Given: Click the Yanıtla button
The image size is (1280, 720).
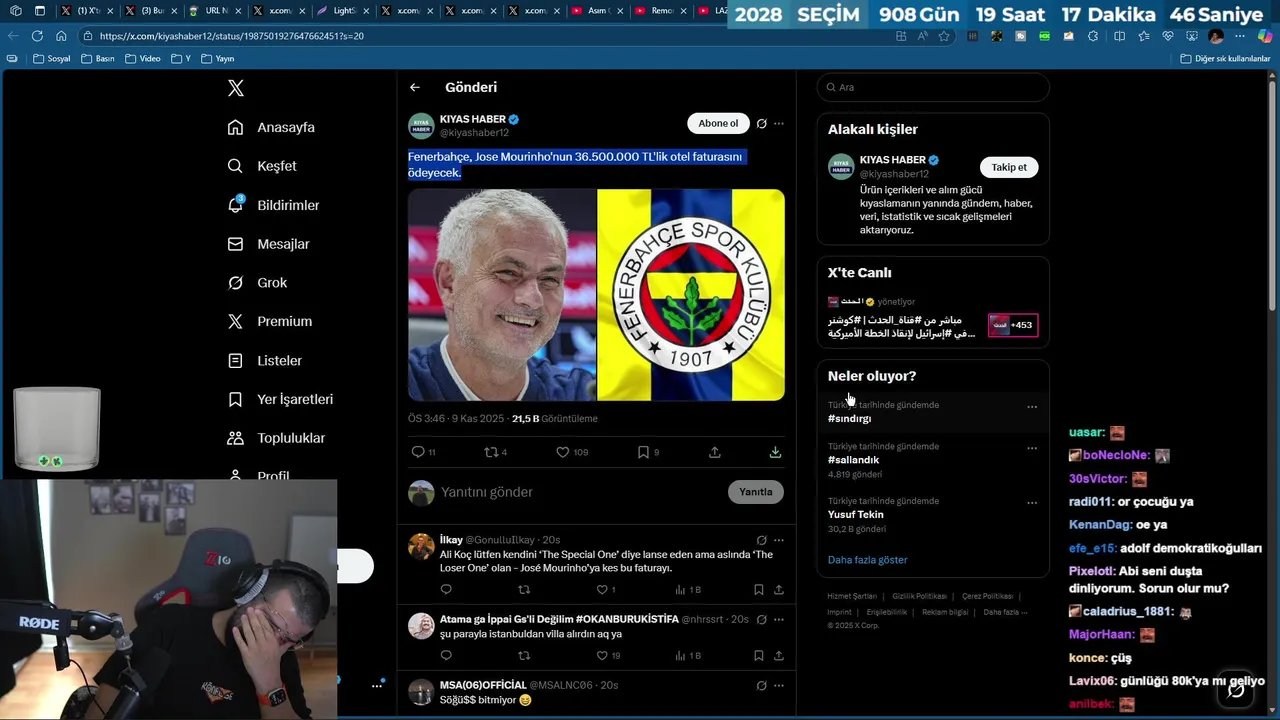Looking at the screenshot, I should (x=756, y=492).
